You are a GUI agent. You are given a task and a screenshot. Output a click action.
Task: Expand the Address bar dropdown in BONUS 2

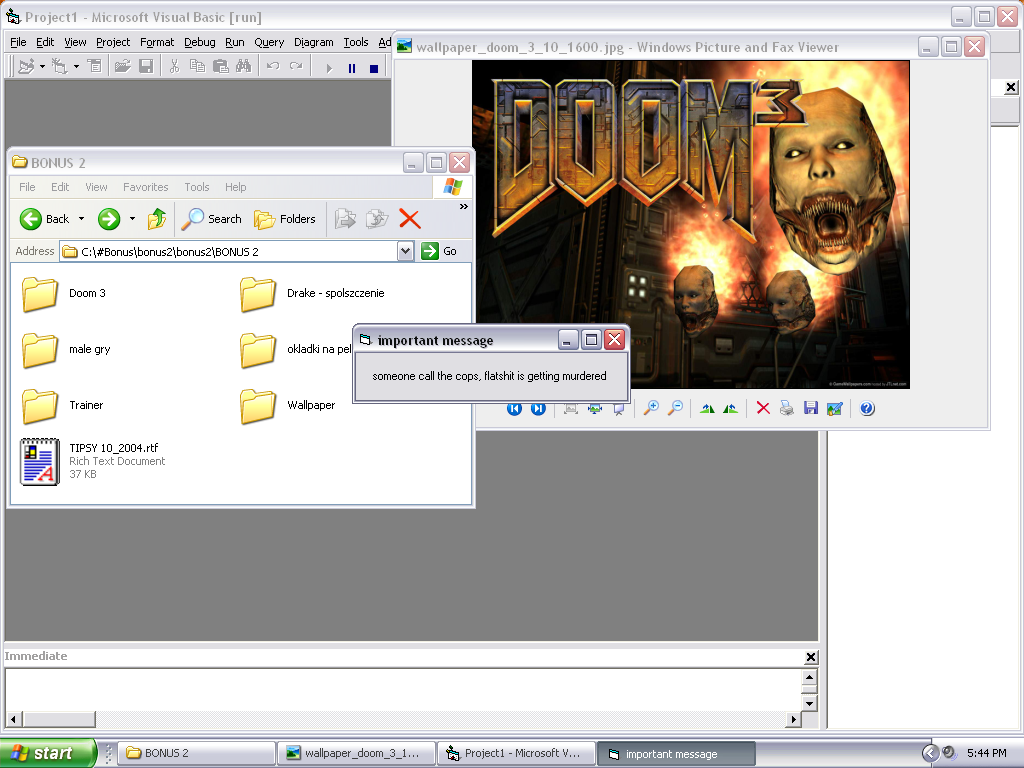coord(406,251)
